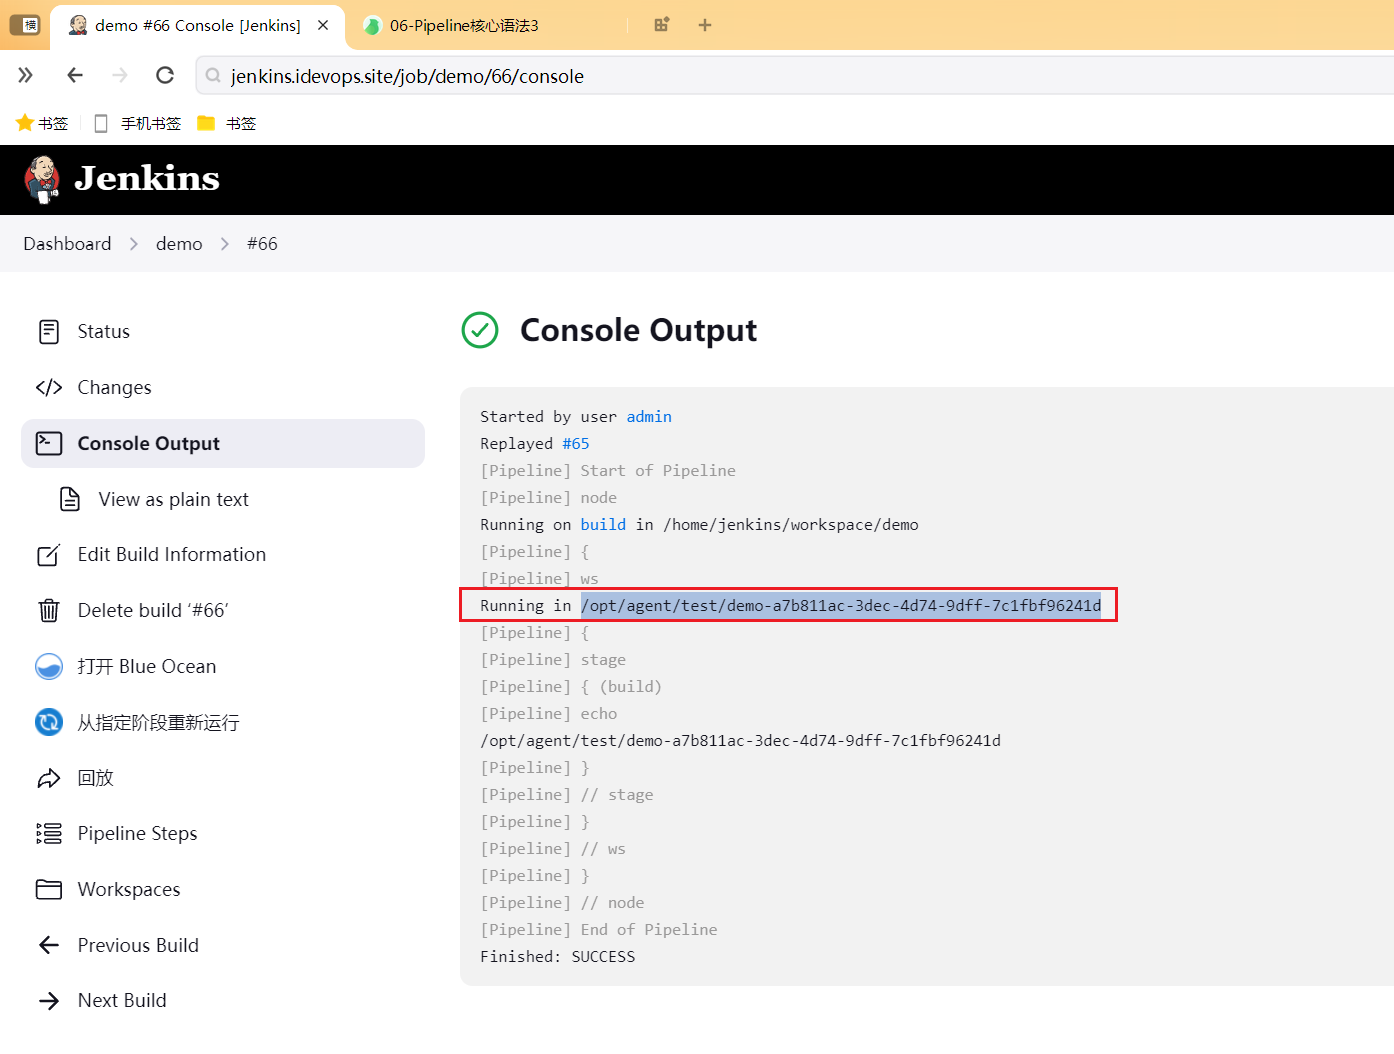
Task: Click the restart-from-stage refresh icon
Action: click(49, 722)
